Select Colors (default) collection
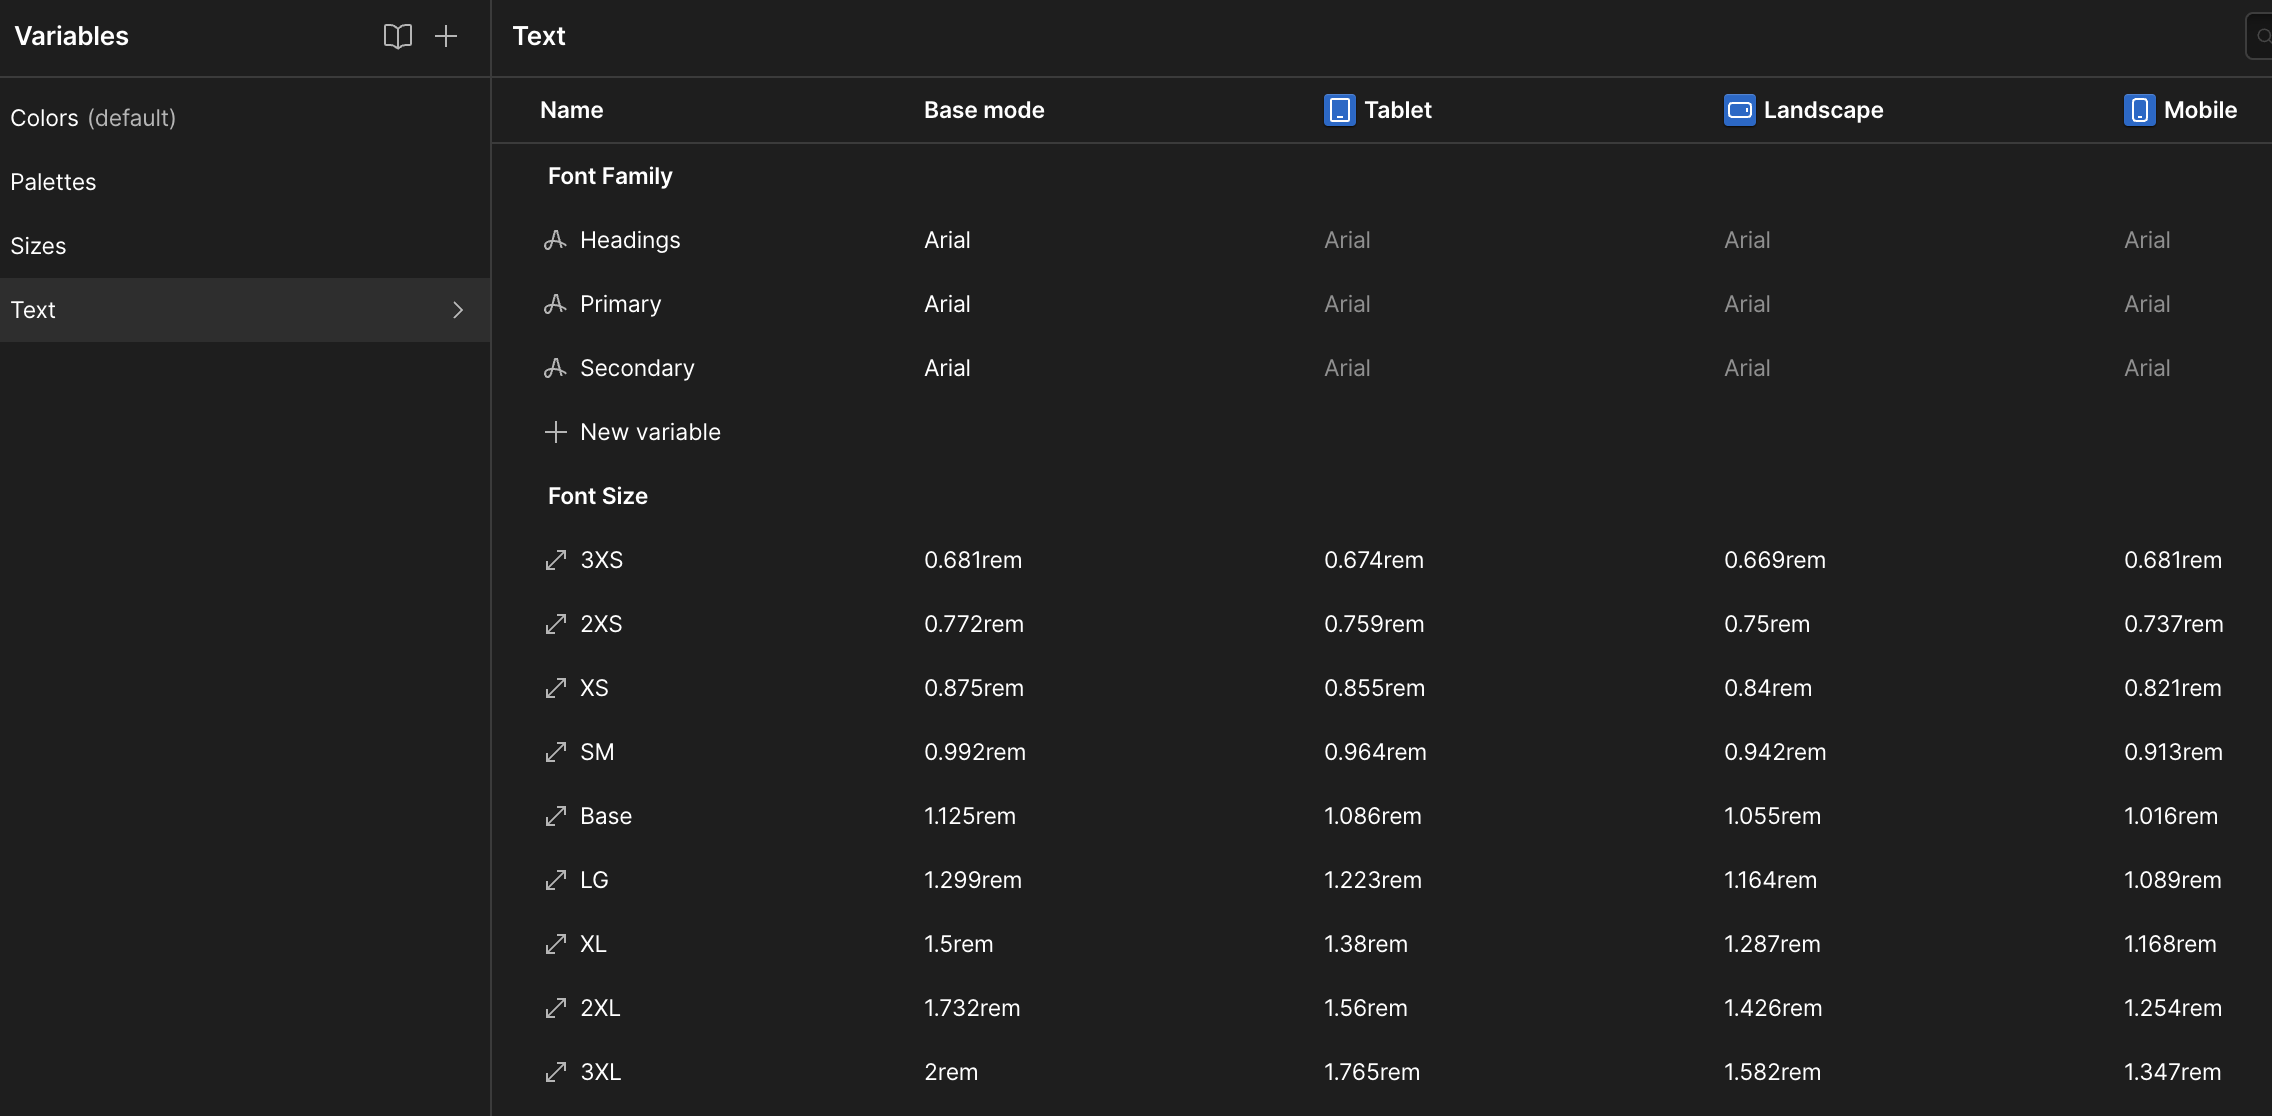Screen dimensions: 2272x1116 click(x=93, y=118)
